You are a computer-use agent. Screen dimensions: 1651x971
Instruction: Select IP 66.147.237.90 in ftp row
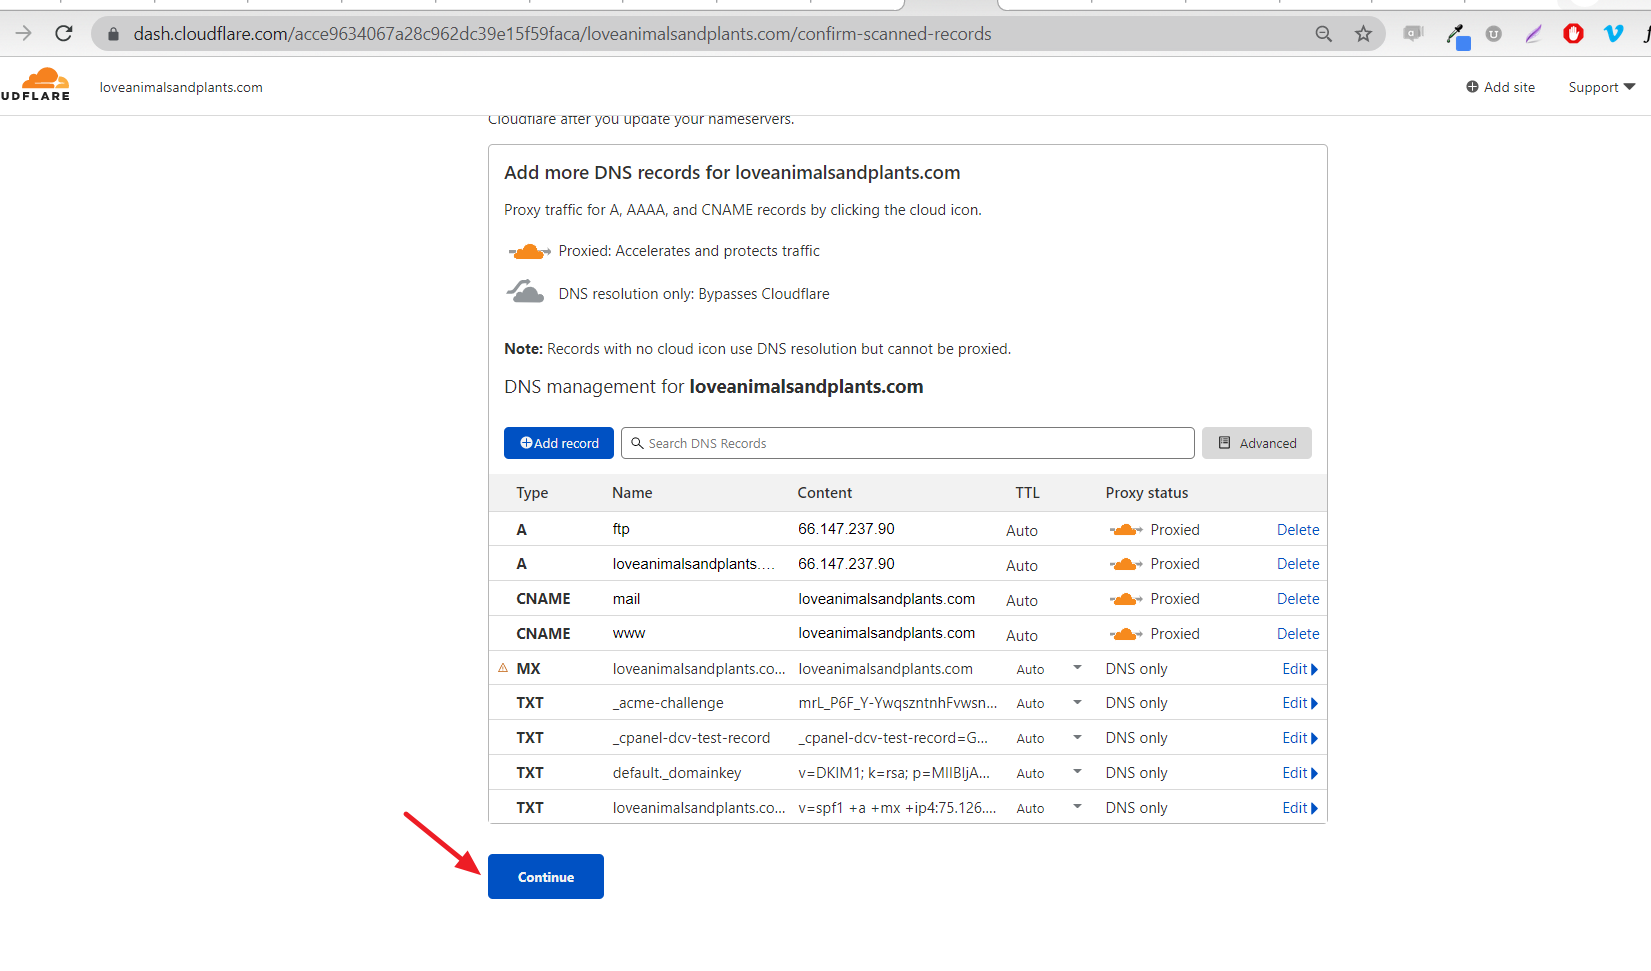[x=846, y=529]
